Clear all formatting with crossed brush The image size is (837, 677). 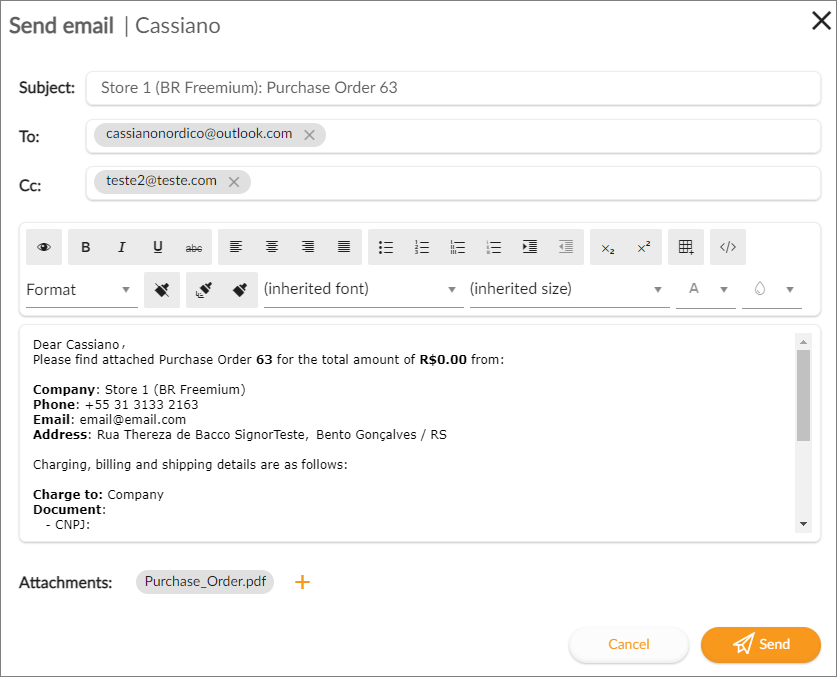(162, 290)
